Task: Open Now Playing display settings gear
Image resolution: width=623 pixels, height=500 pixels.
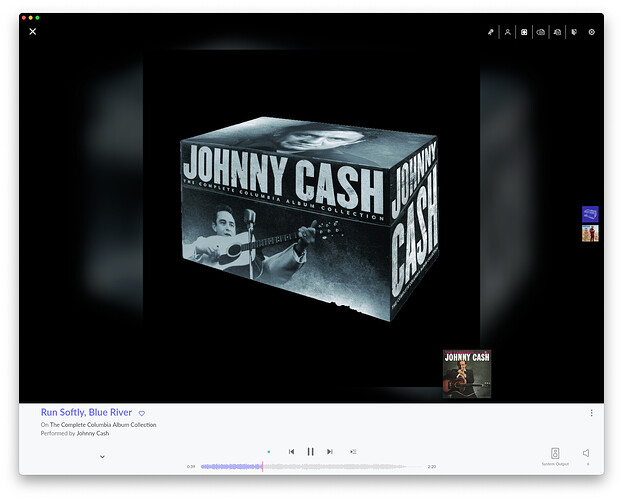Action: tap(592, 32)
